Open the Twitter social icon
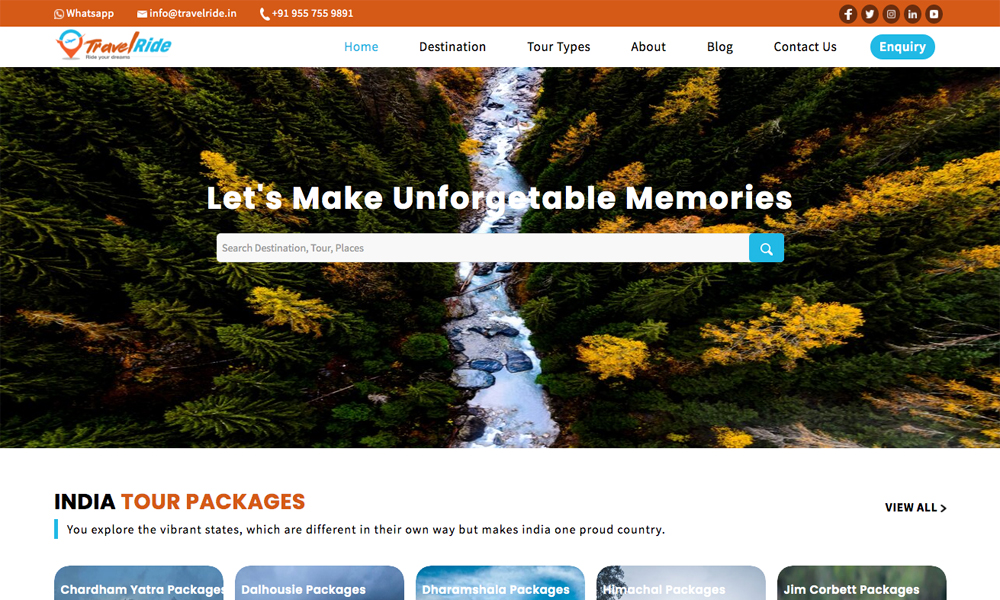Viewport: 1000px width, 600px height. (x=869, y=14)
